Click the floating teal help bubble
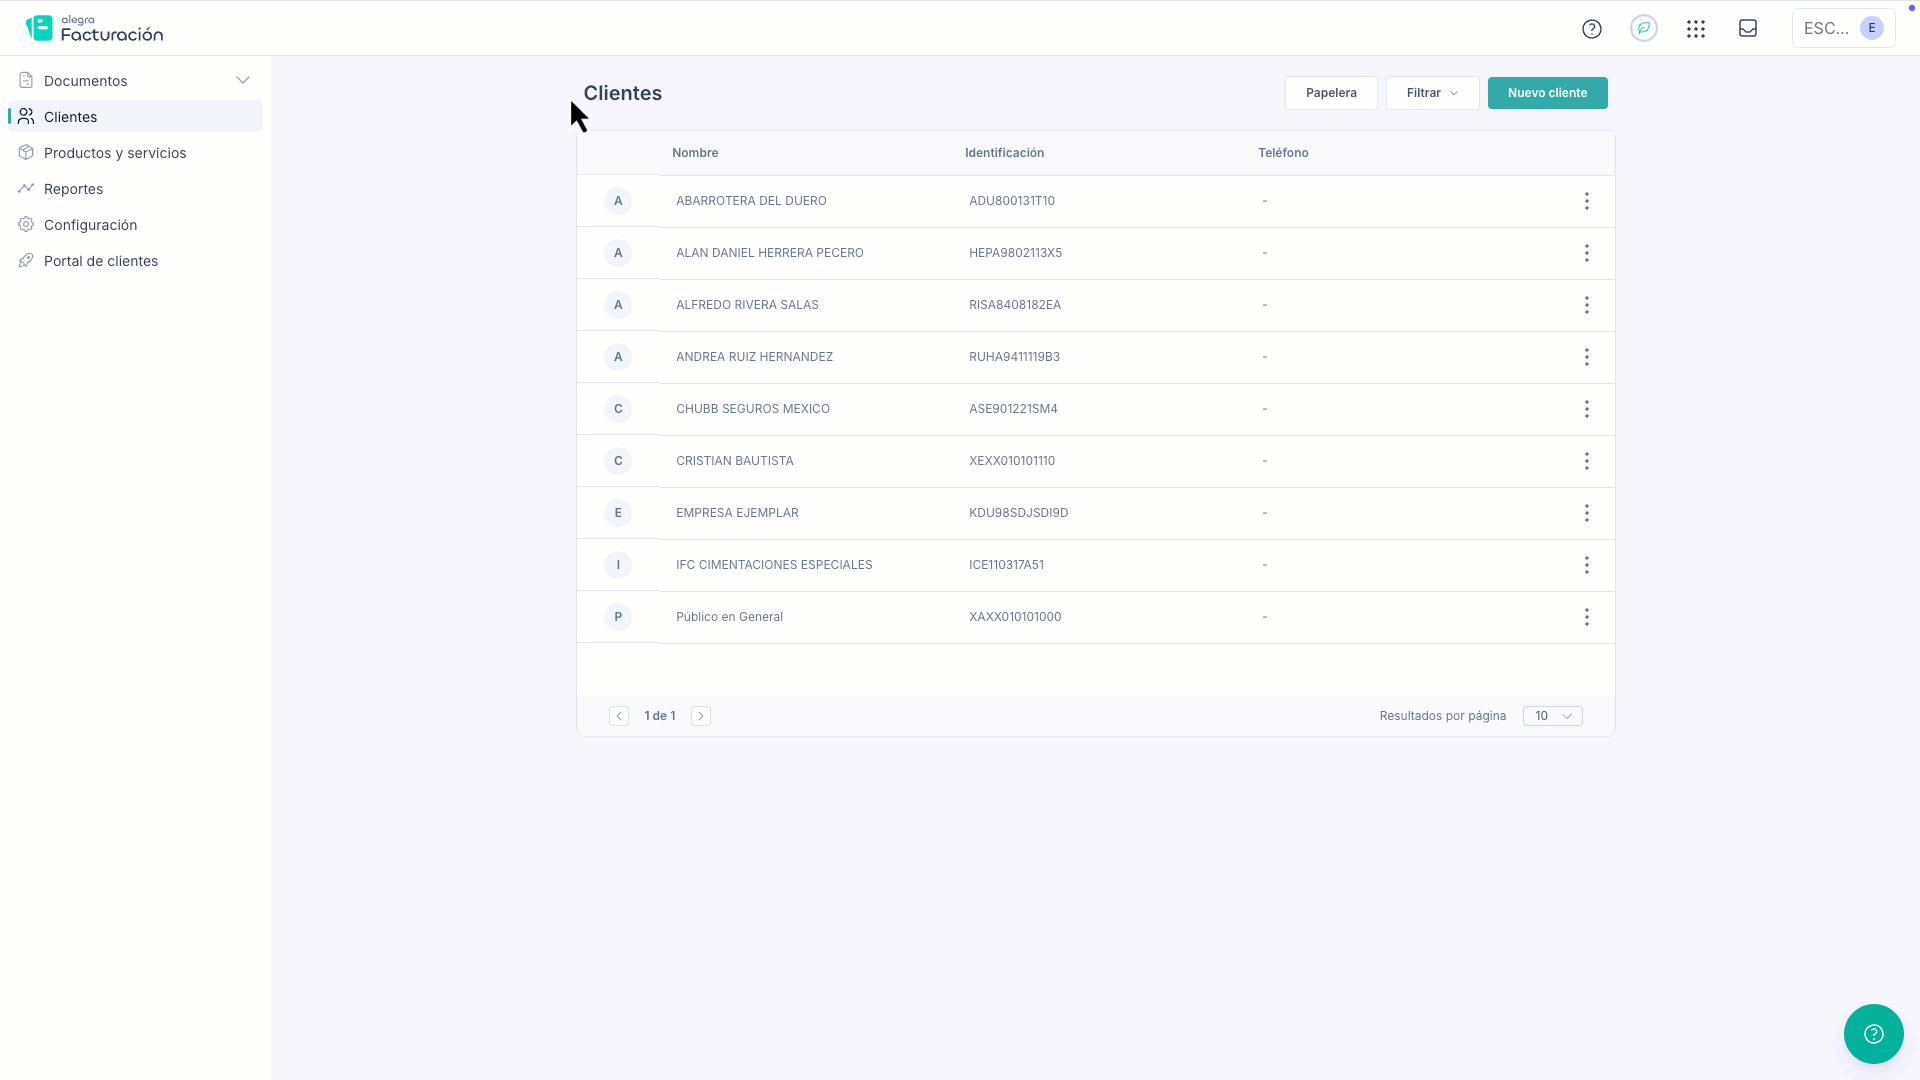This screenshot has width=1920, height=1080. click(x=1872, y=1033)
